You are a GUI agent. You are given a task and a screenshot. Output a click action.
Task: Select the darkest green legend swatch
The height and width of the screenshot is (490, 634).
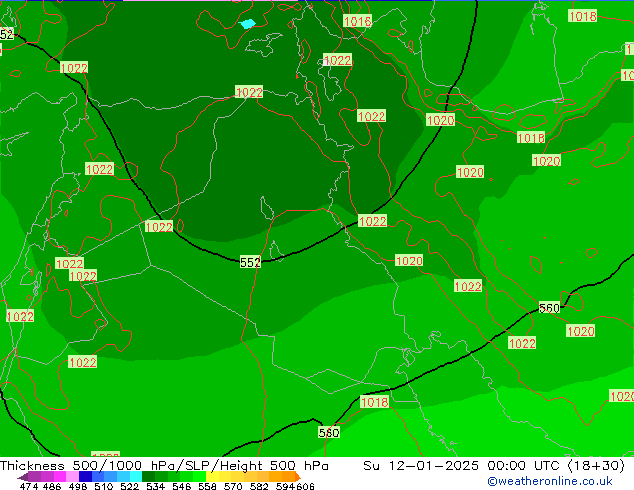pos(148,476)
